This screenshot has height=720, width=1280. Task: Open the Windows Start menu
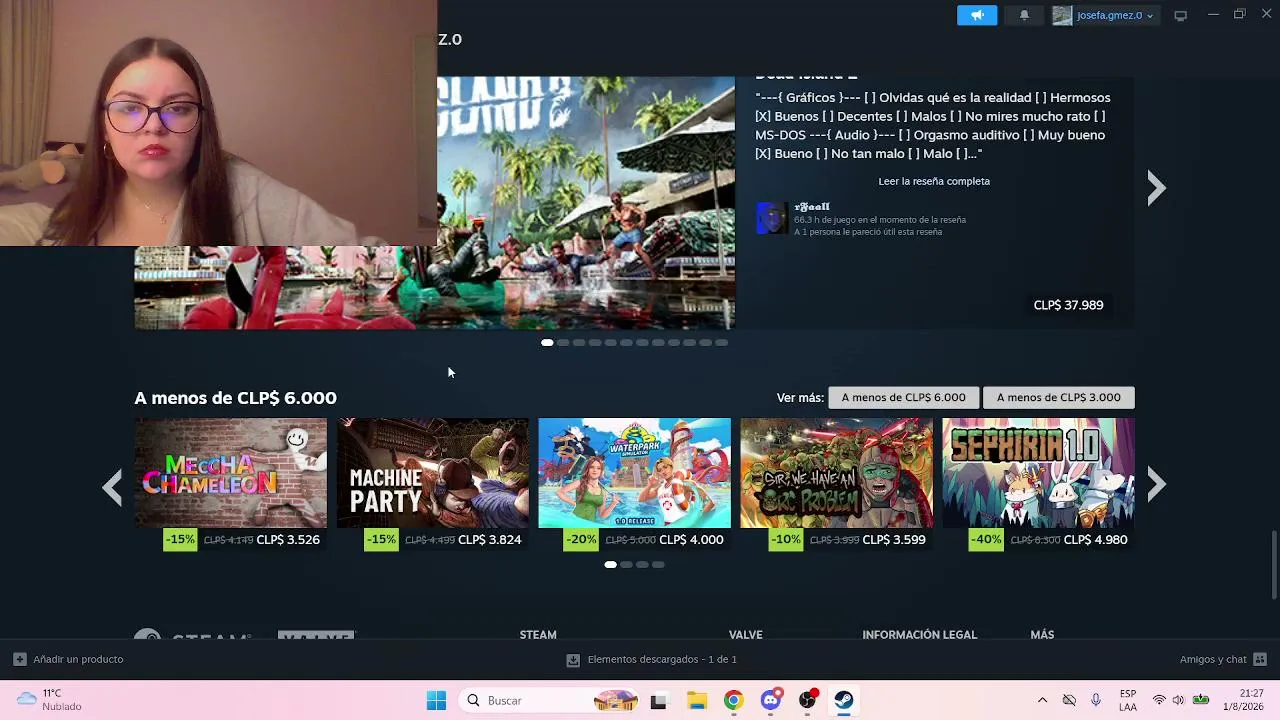coord(436,700)
